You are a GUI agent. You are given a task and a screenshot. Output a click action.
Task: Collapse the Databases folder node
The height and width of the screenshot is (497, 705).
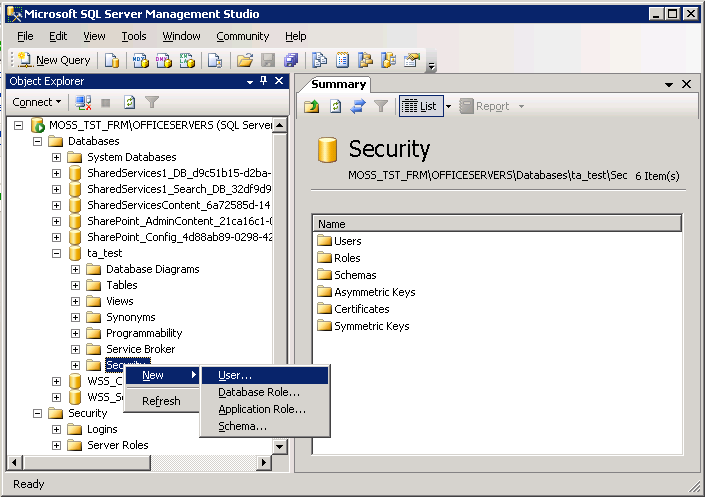pos(38,141)
